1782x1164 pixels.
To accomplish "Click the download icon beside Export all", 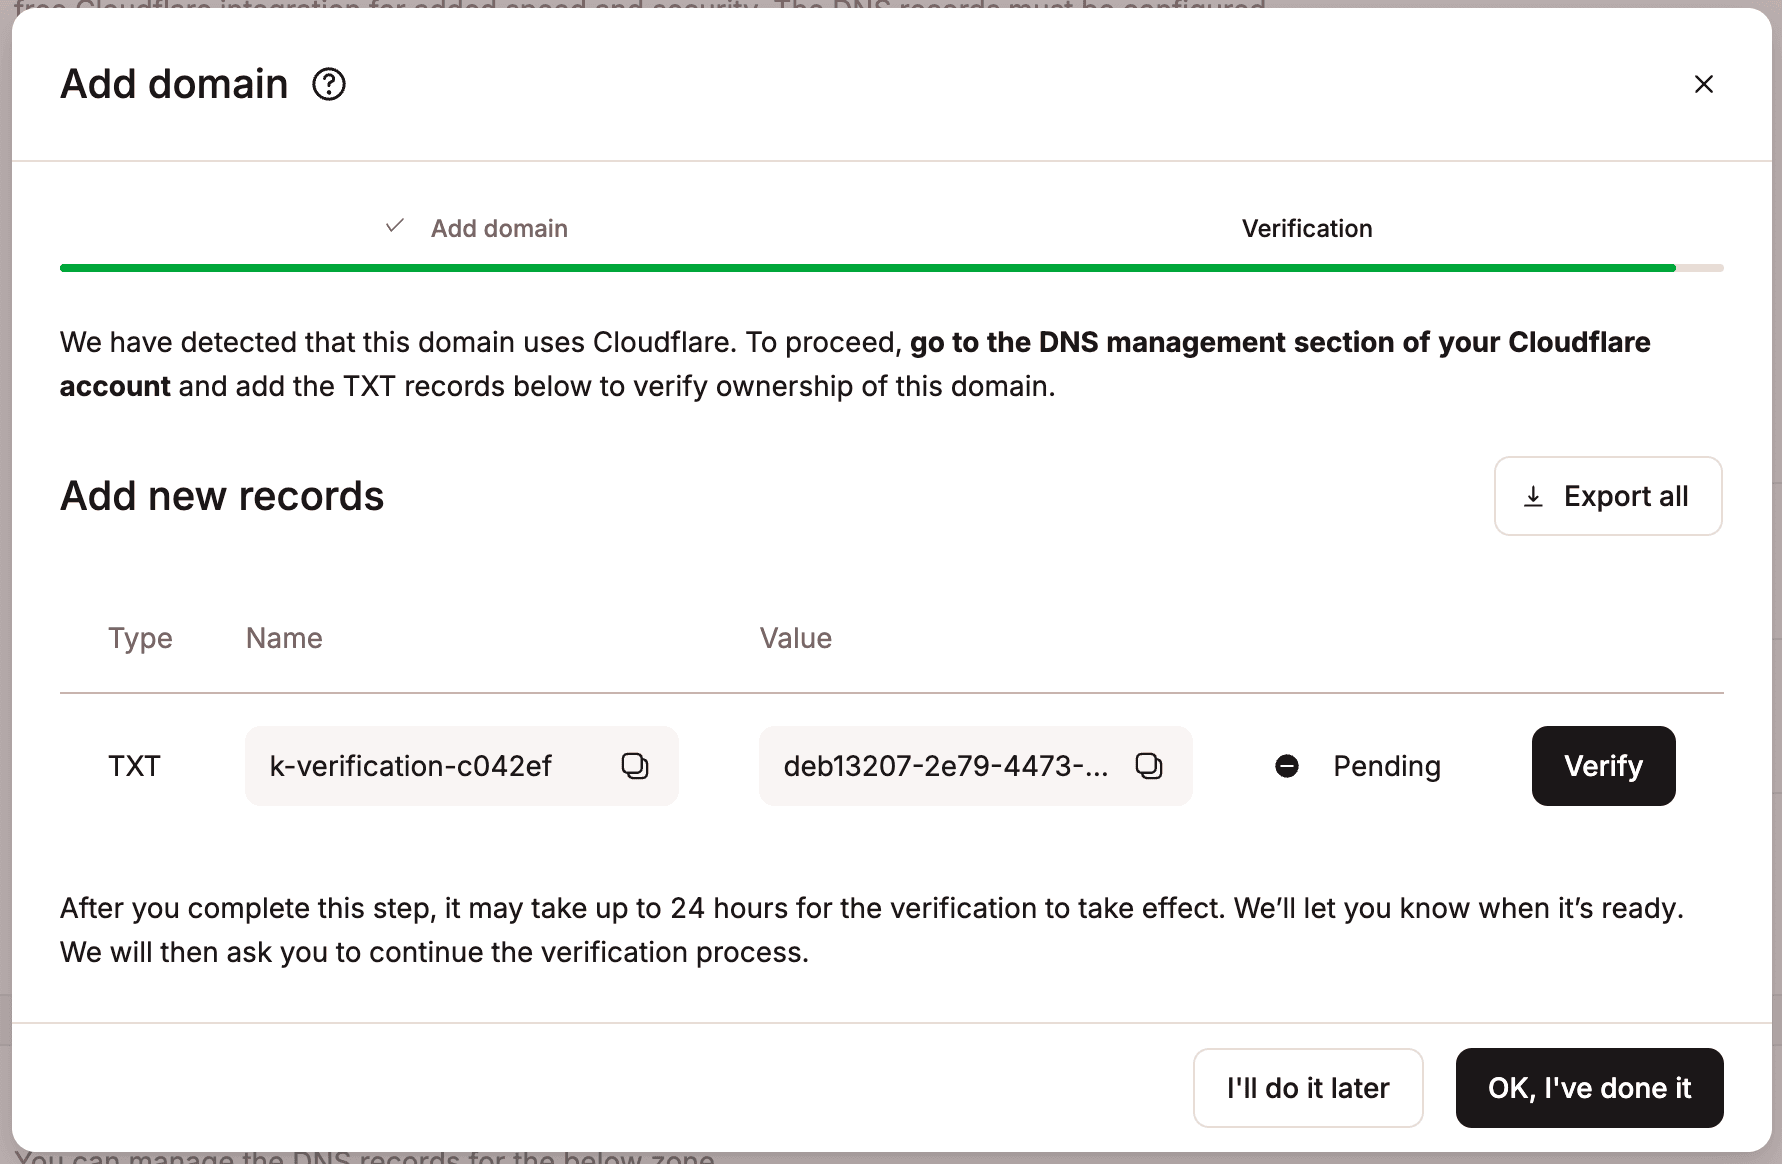I will coord(1532,495).
